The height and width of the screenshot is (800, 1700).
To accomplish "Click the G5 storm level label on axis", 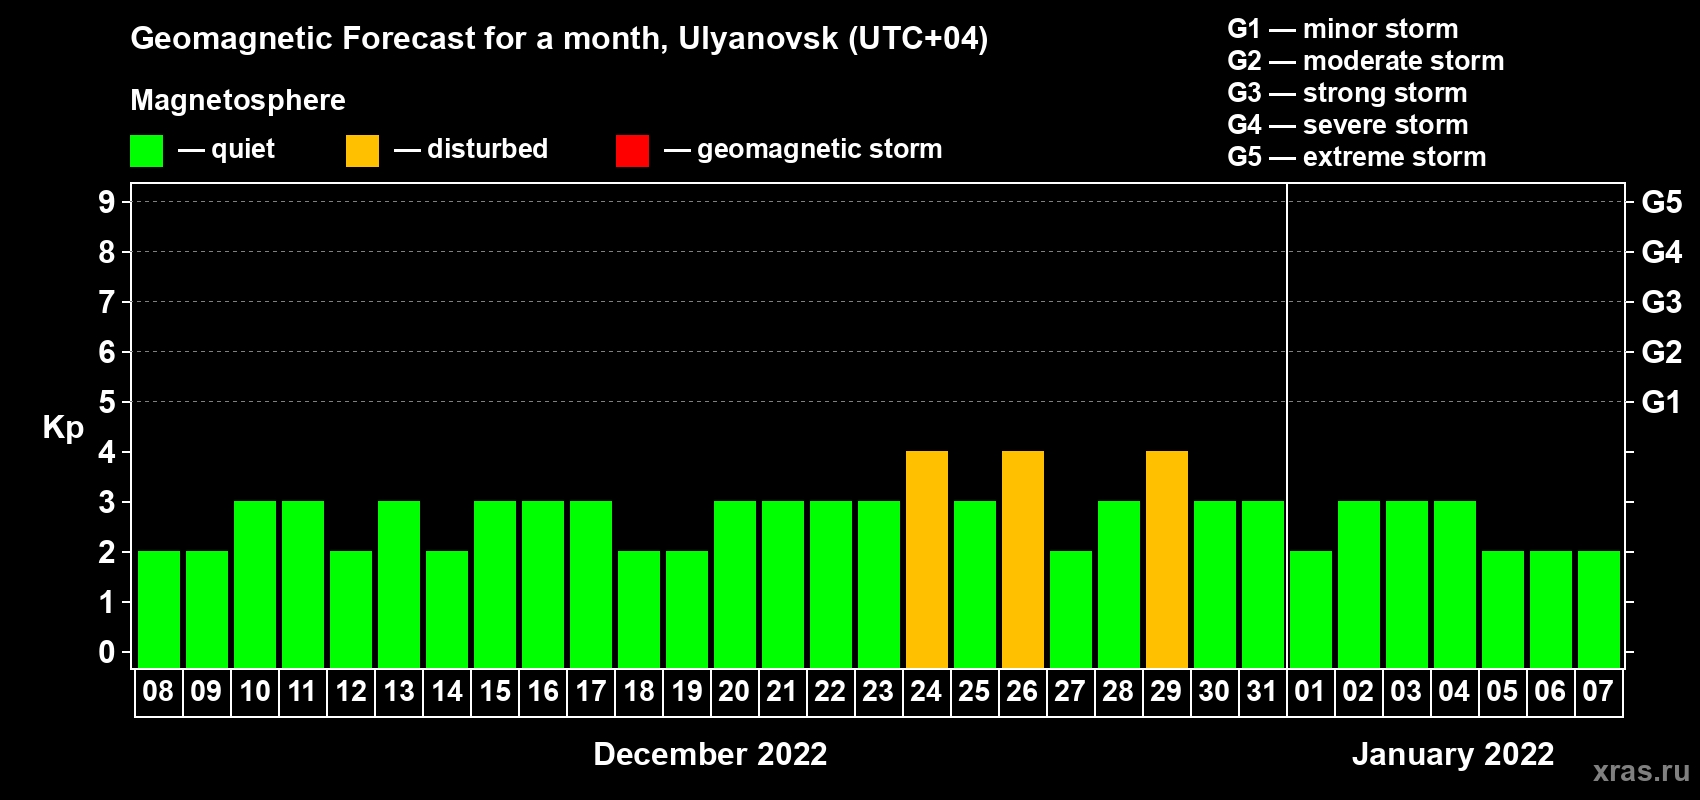I will coord(1661,202).
